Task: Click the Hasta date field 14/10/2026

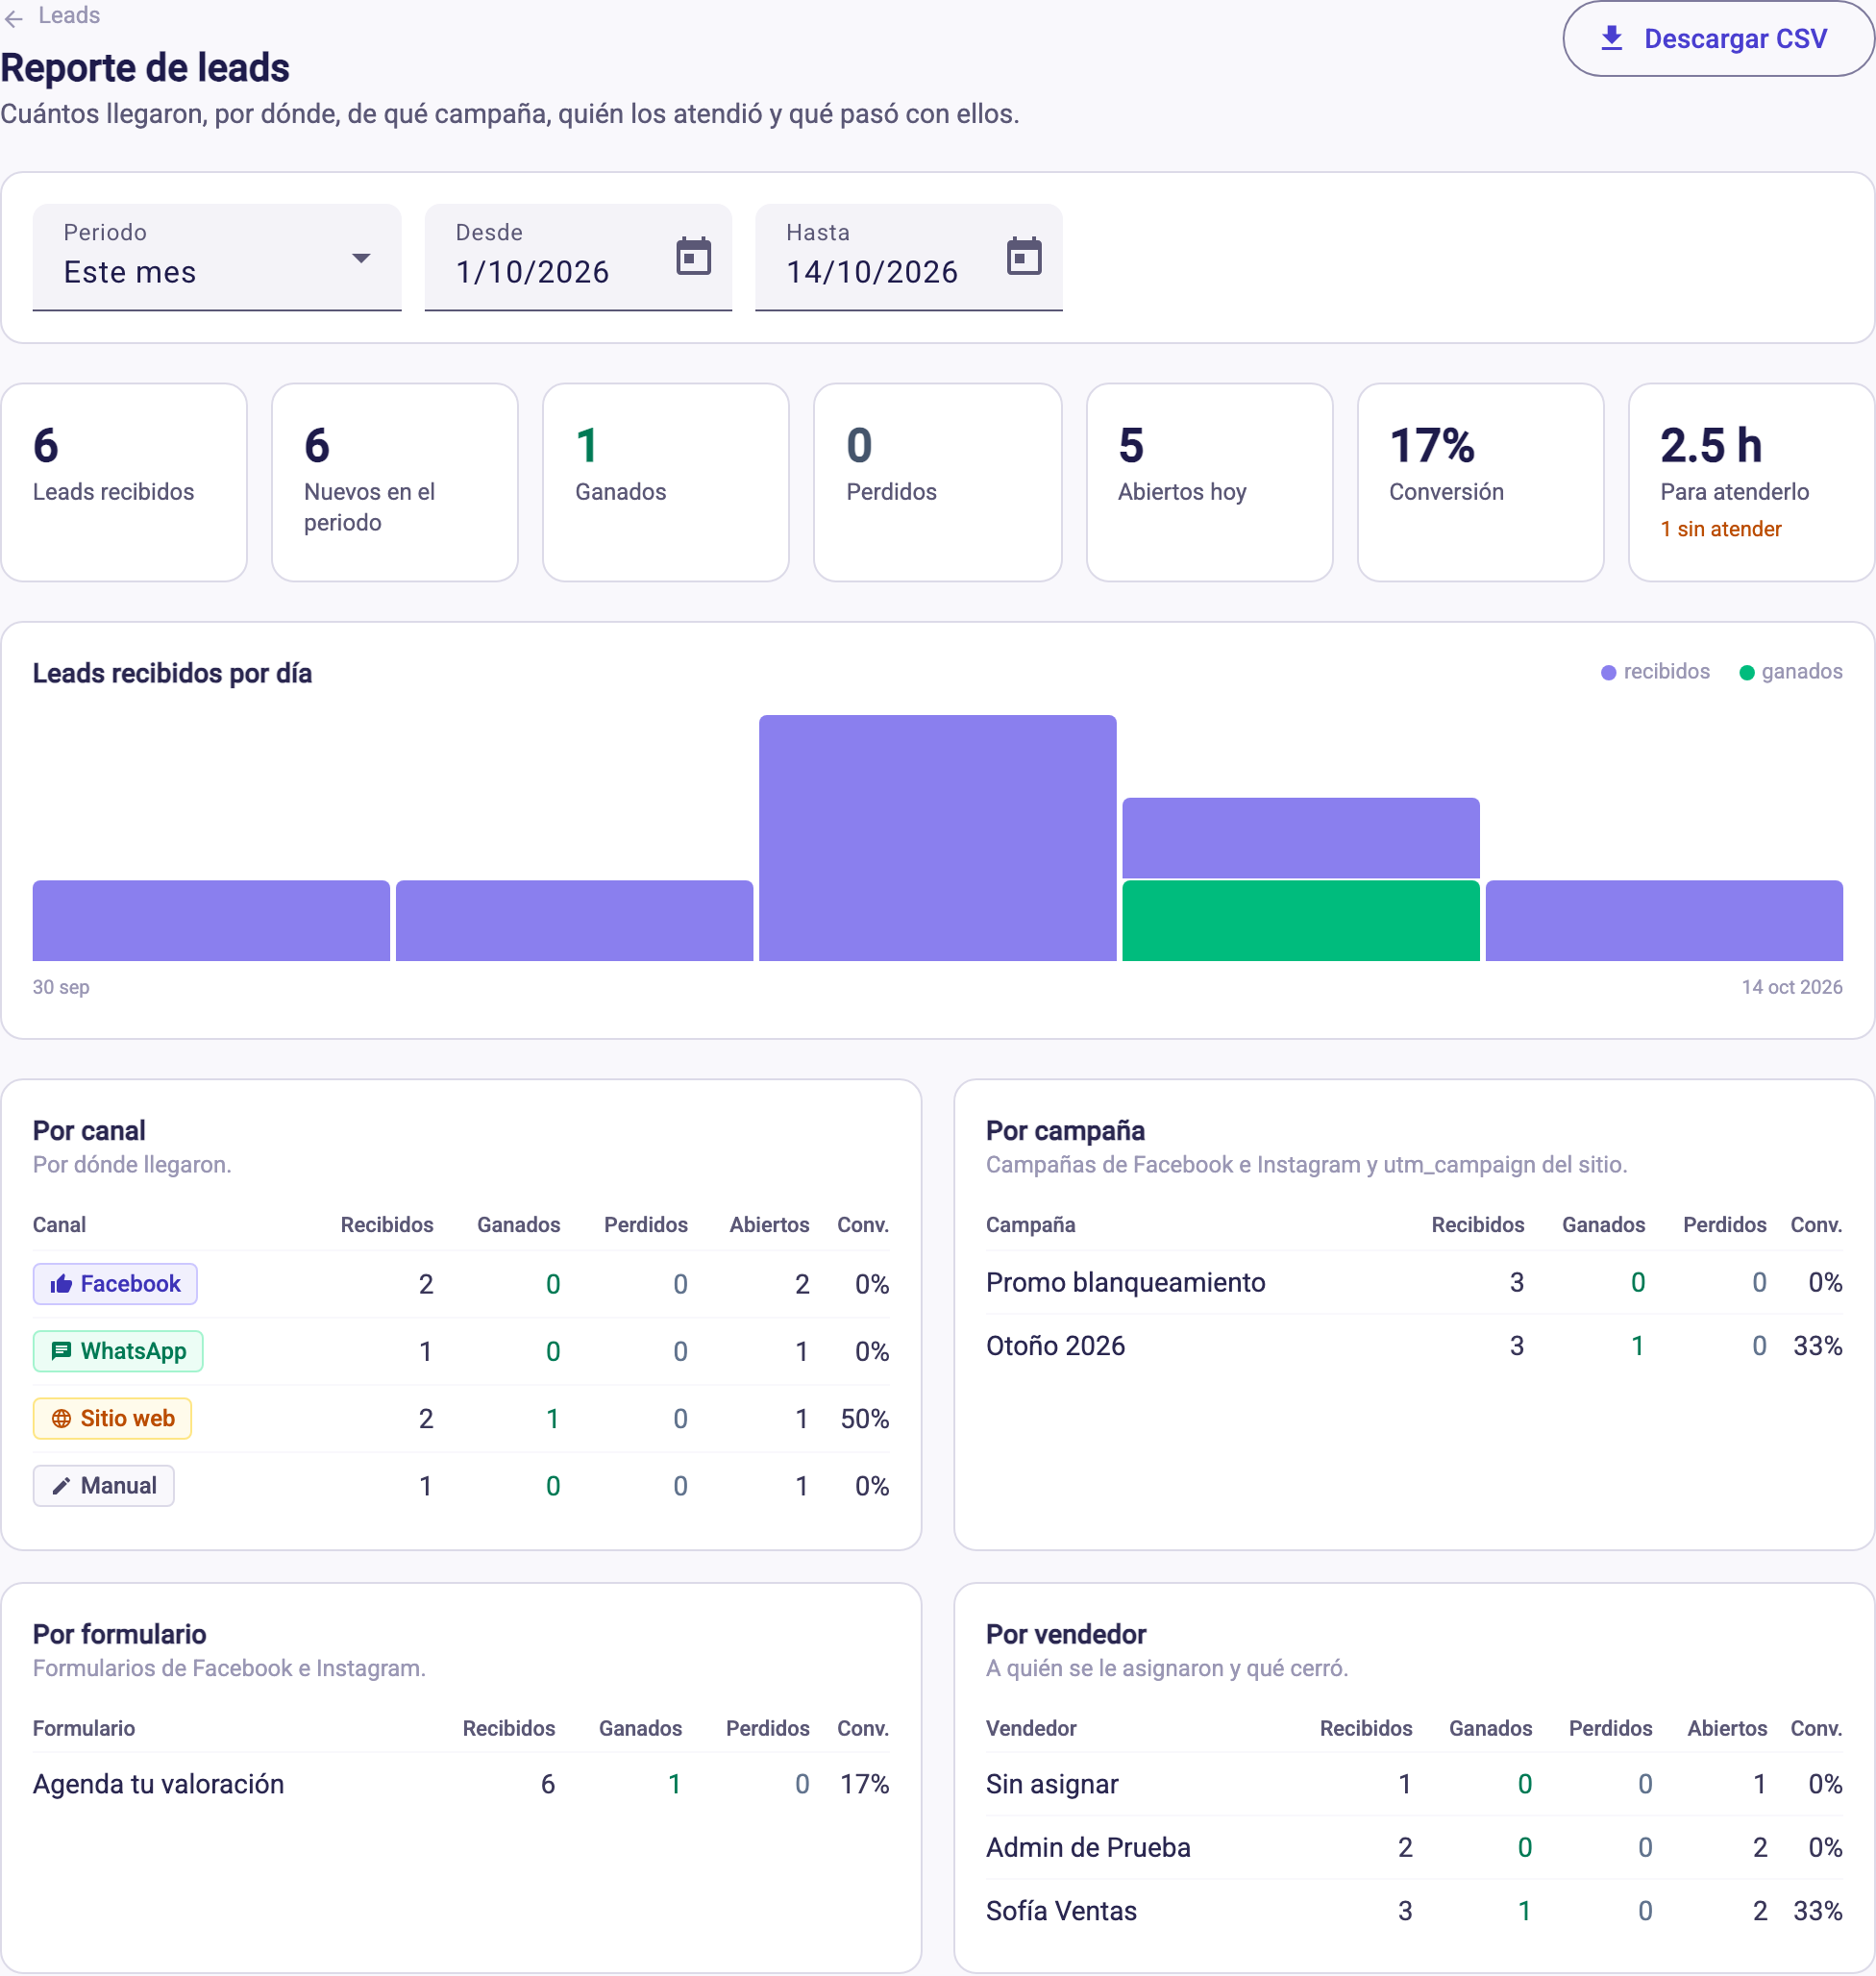Action: (x=908, y=258)
